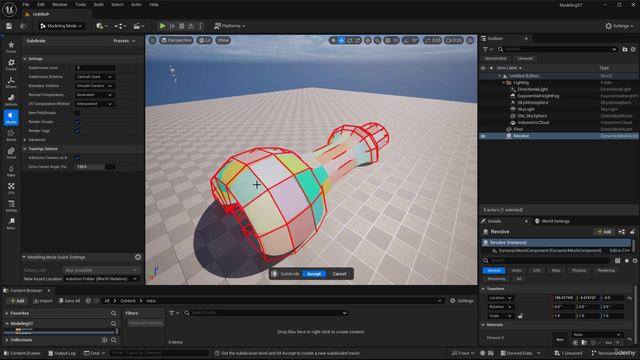Image resolution: width=640 pixels, height=360 pixels.
Task: Toggle visibility eye for Revolve actor
Action: (x=483, y=136)
